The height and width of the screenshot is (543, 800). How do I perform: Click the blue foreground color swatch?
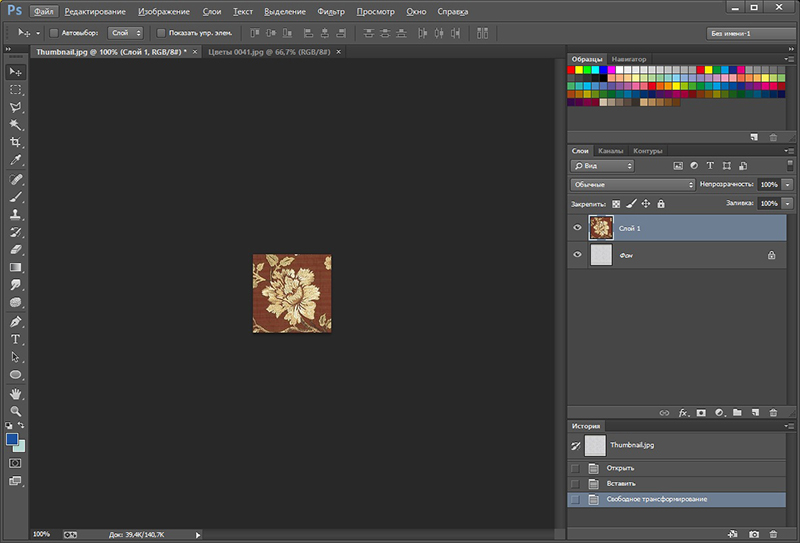(x=13, y=439)
